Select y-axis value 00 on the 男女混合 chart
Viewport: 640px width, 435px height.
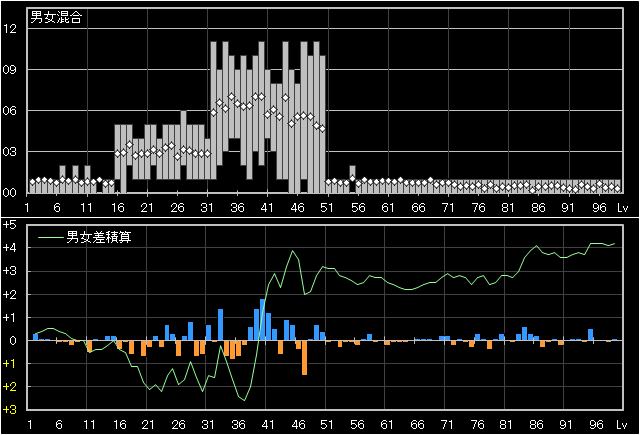(9, 193)
